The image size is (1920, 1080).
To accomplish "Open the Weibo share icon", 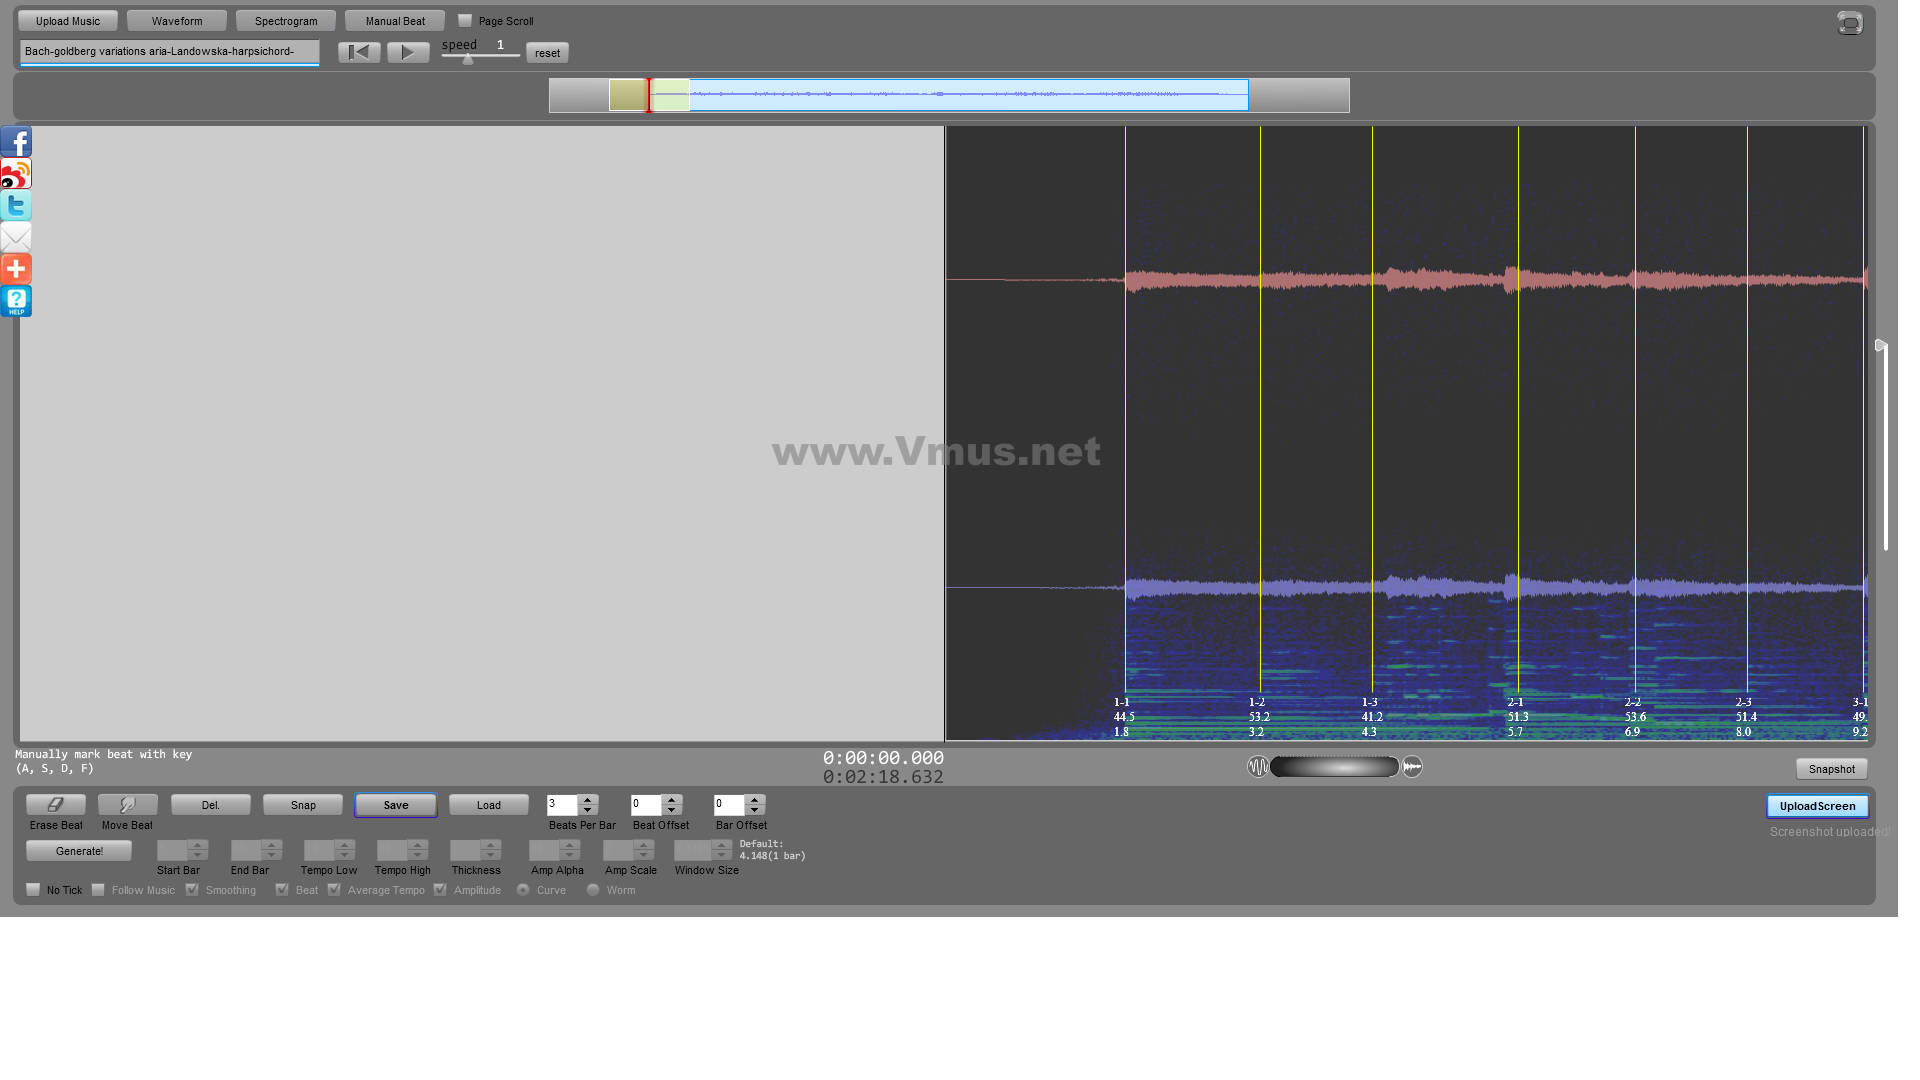I will 16,173.
